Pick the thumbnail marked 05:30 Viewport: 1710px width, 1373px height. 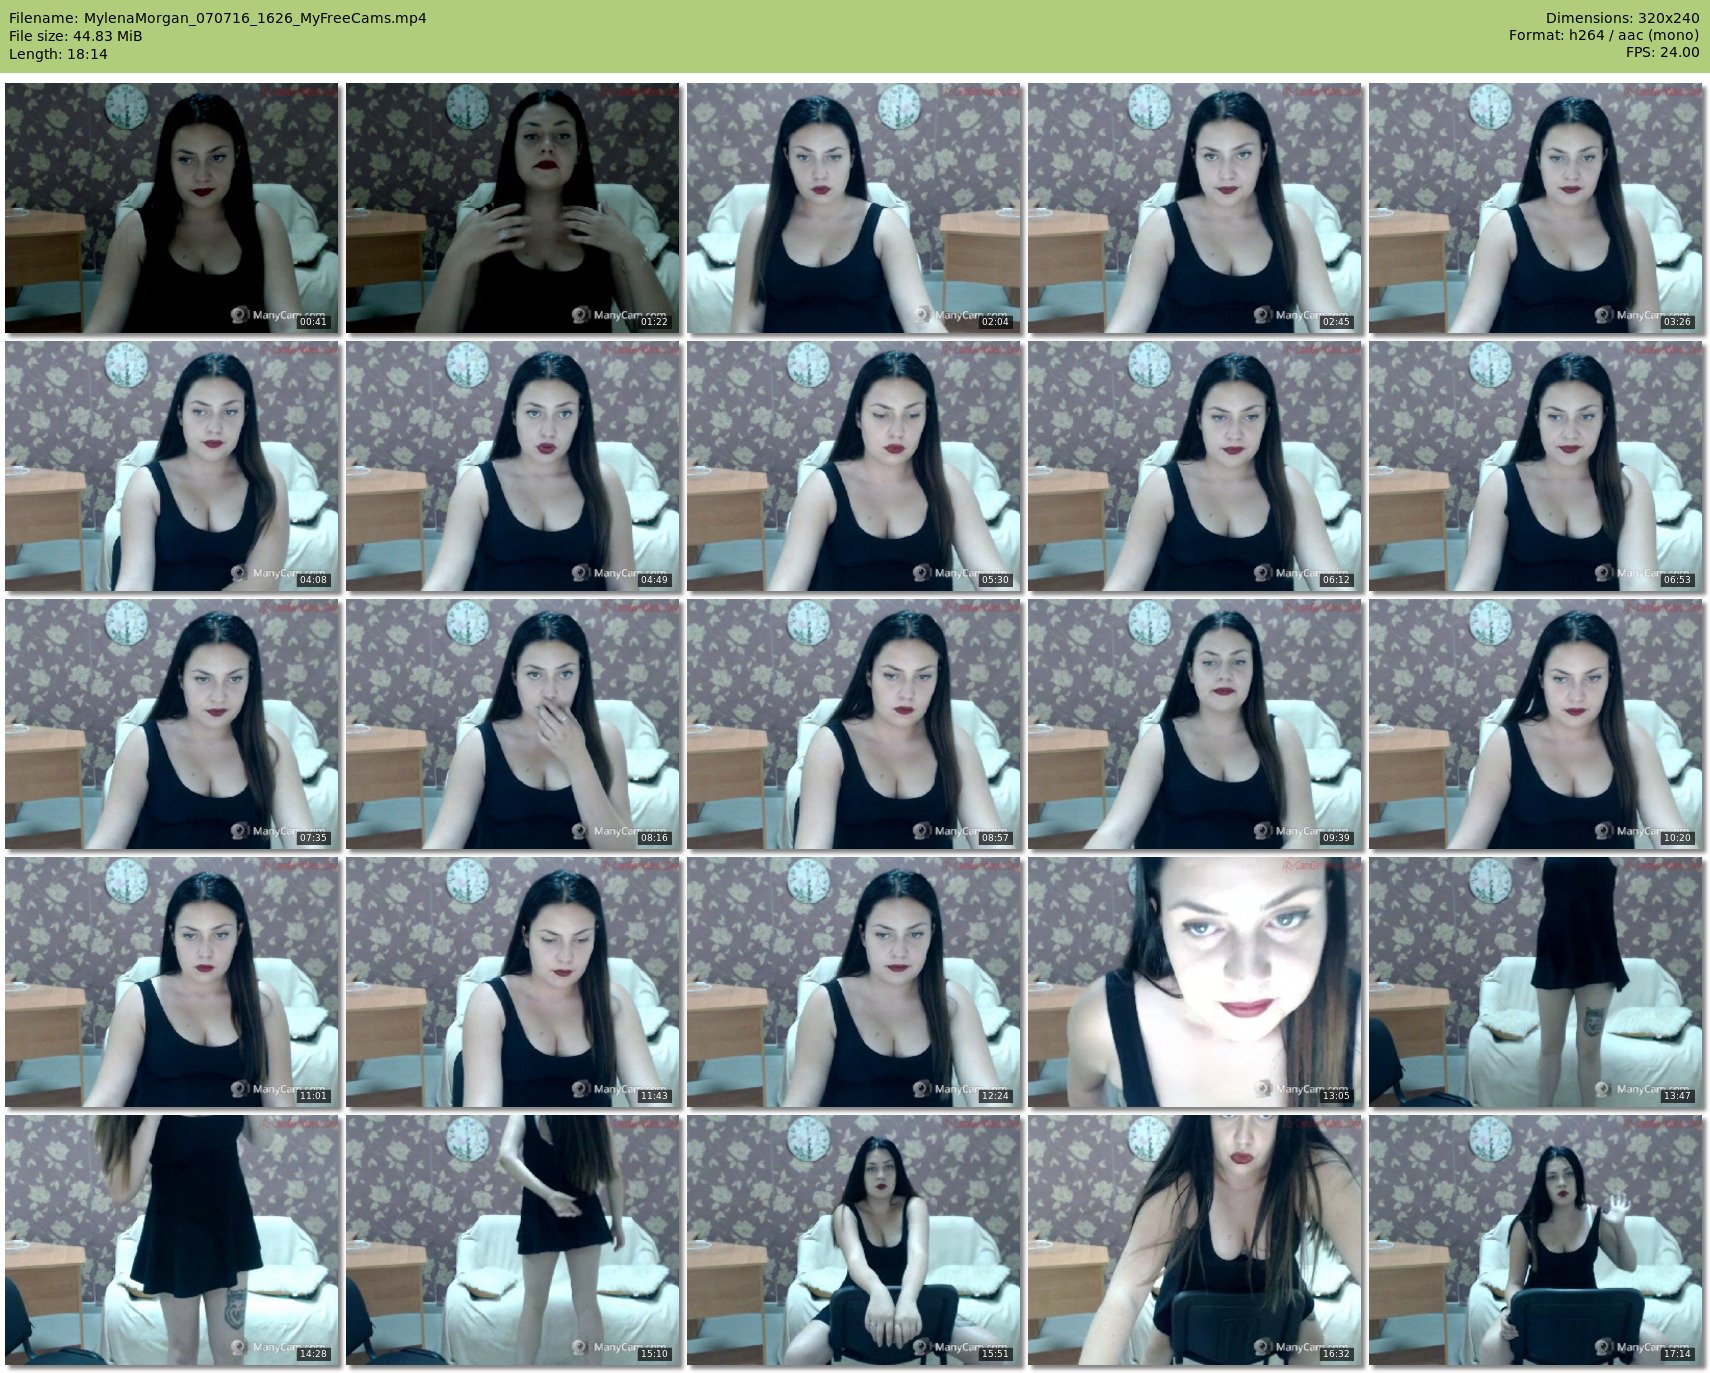pos(853,466)
